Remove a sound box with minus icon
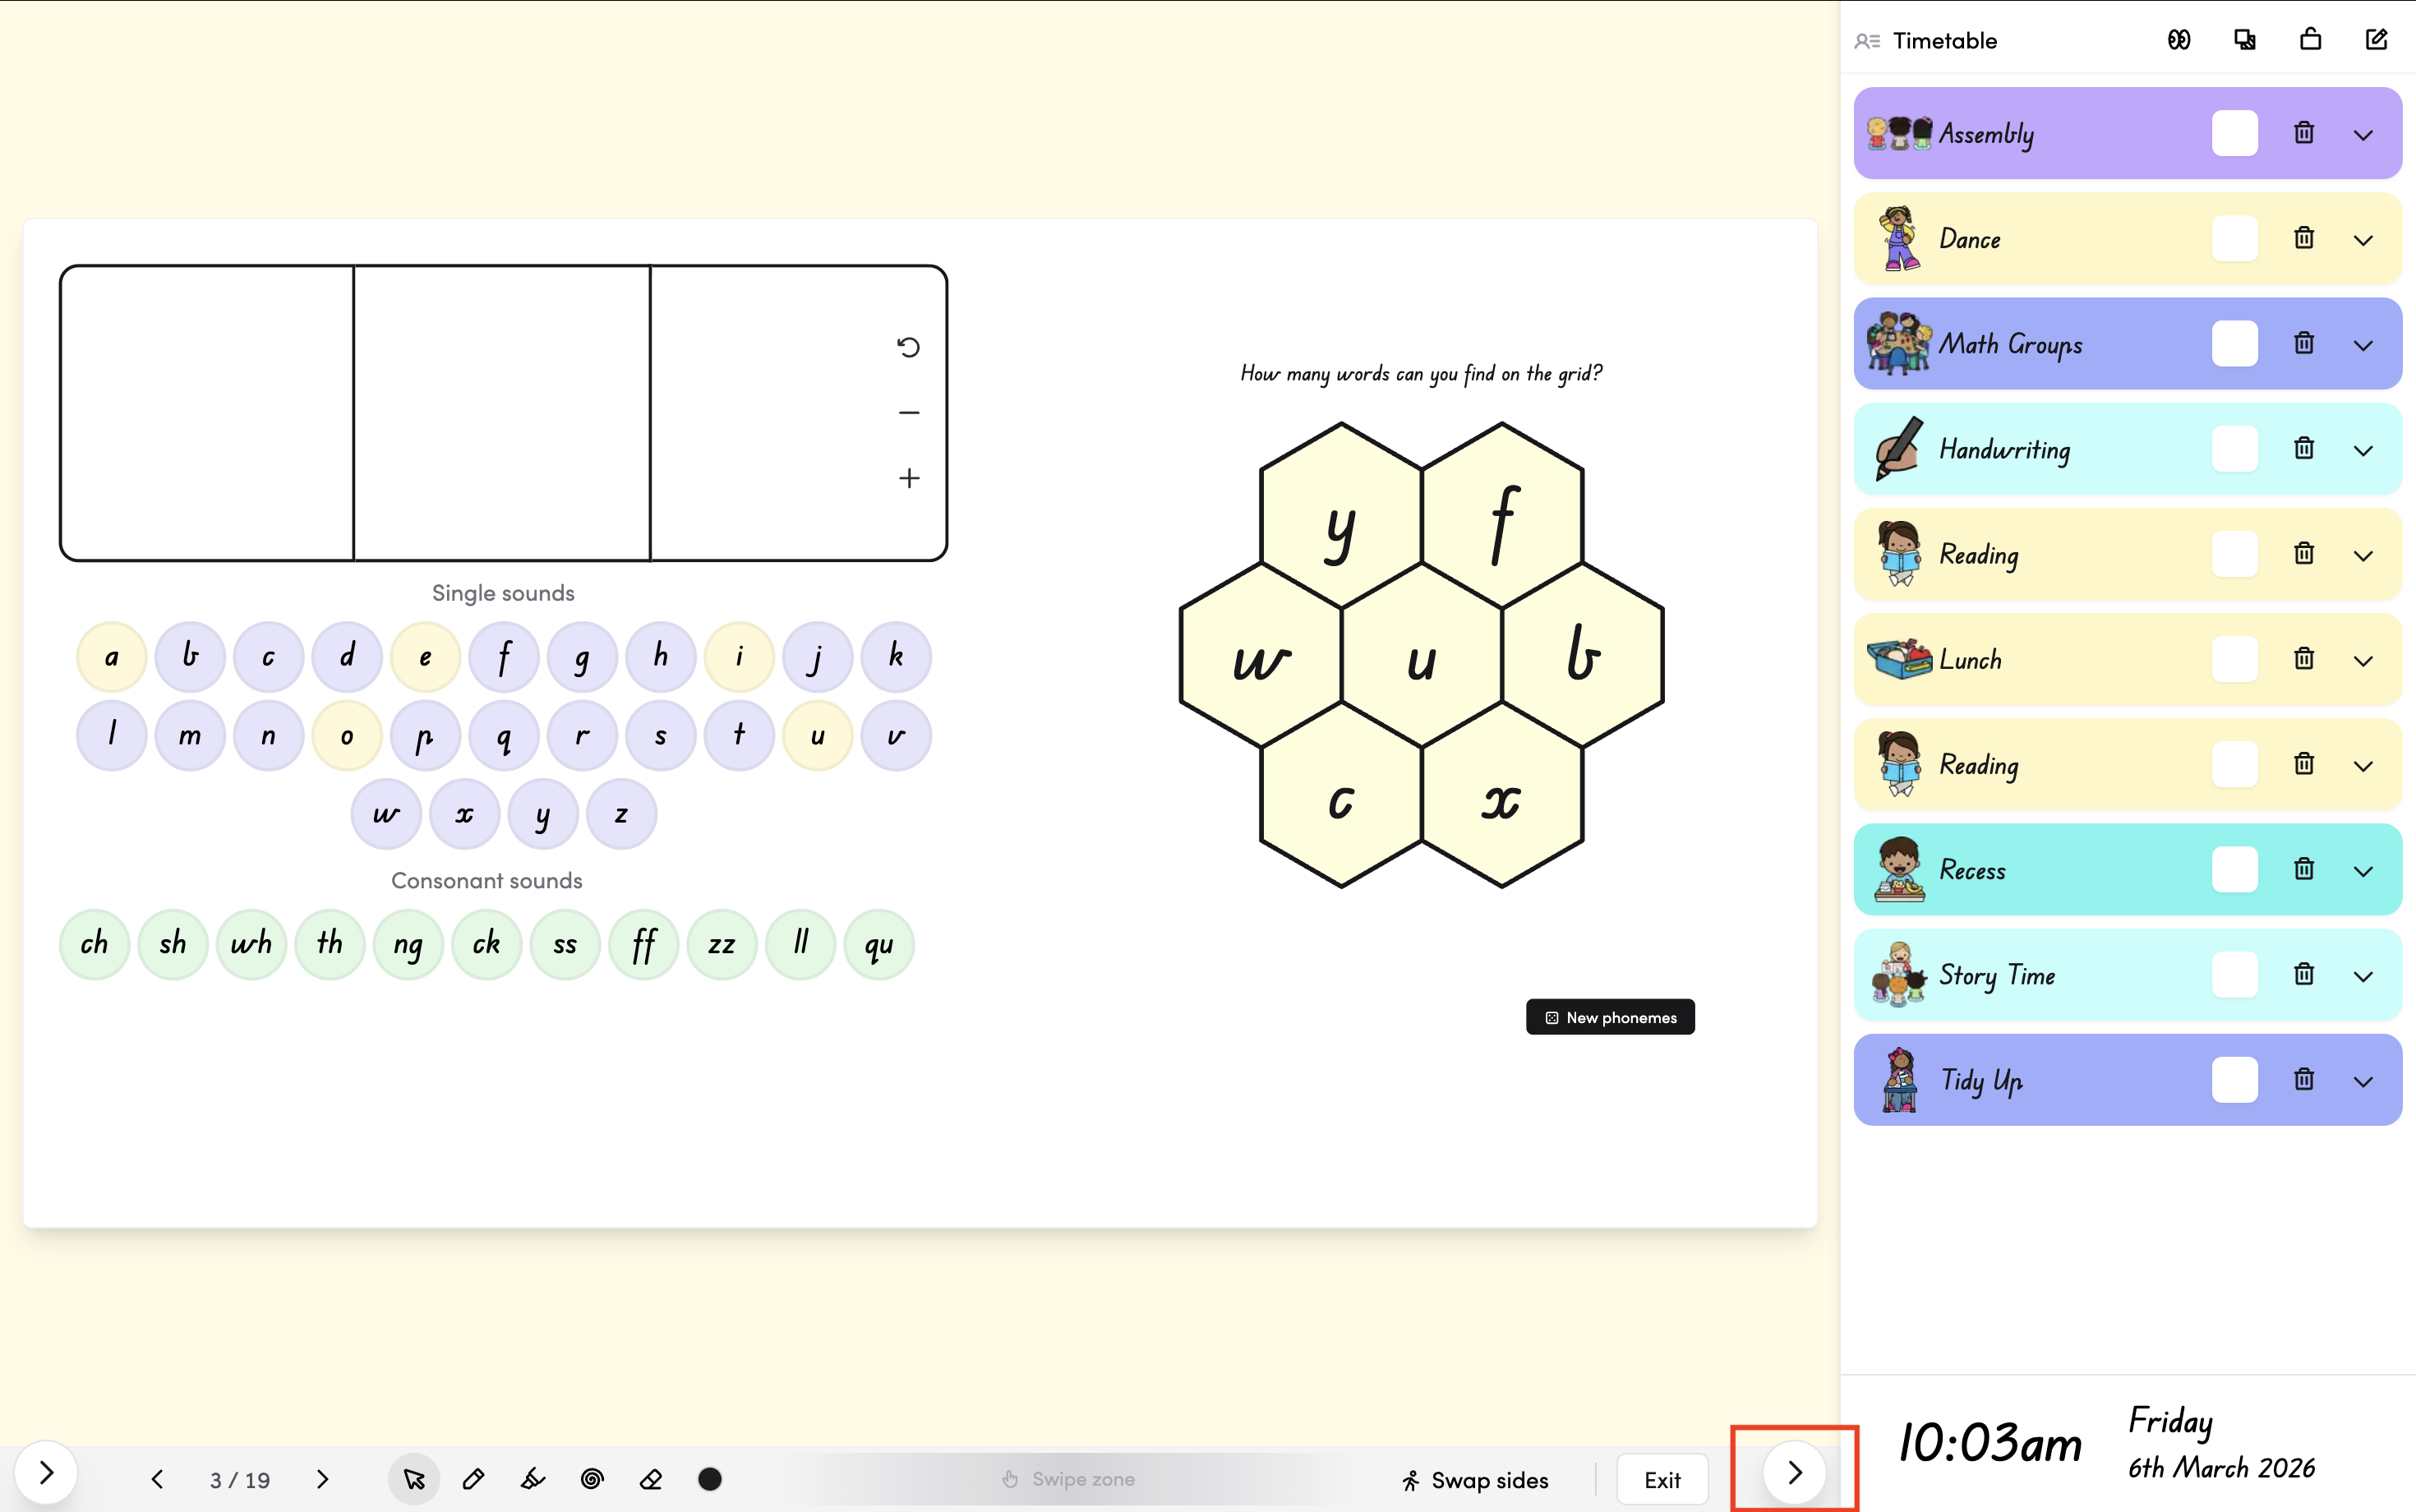The height and width of the screenshot is (1512, 2416). click(908, 413)
